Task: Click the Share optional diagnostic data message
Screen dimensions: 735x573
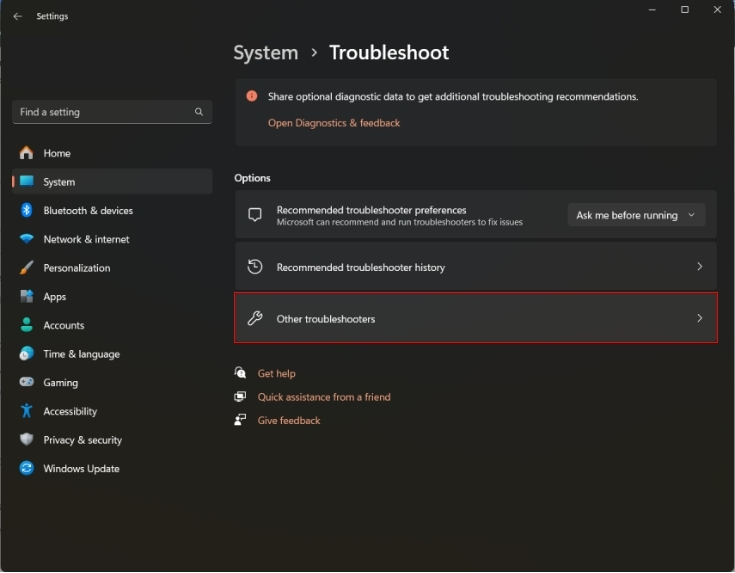Action: pos(453,97)
